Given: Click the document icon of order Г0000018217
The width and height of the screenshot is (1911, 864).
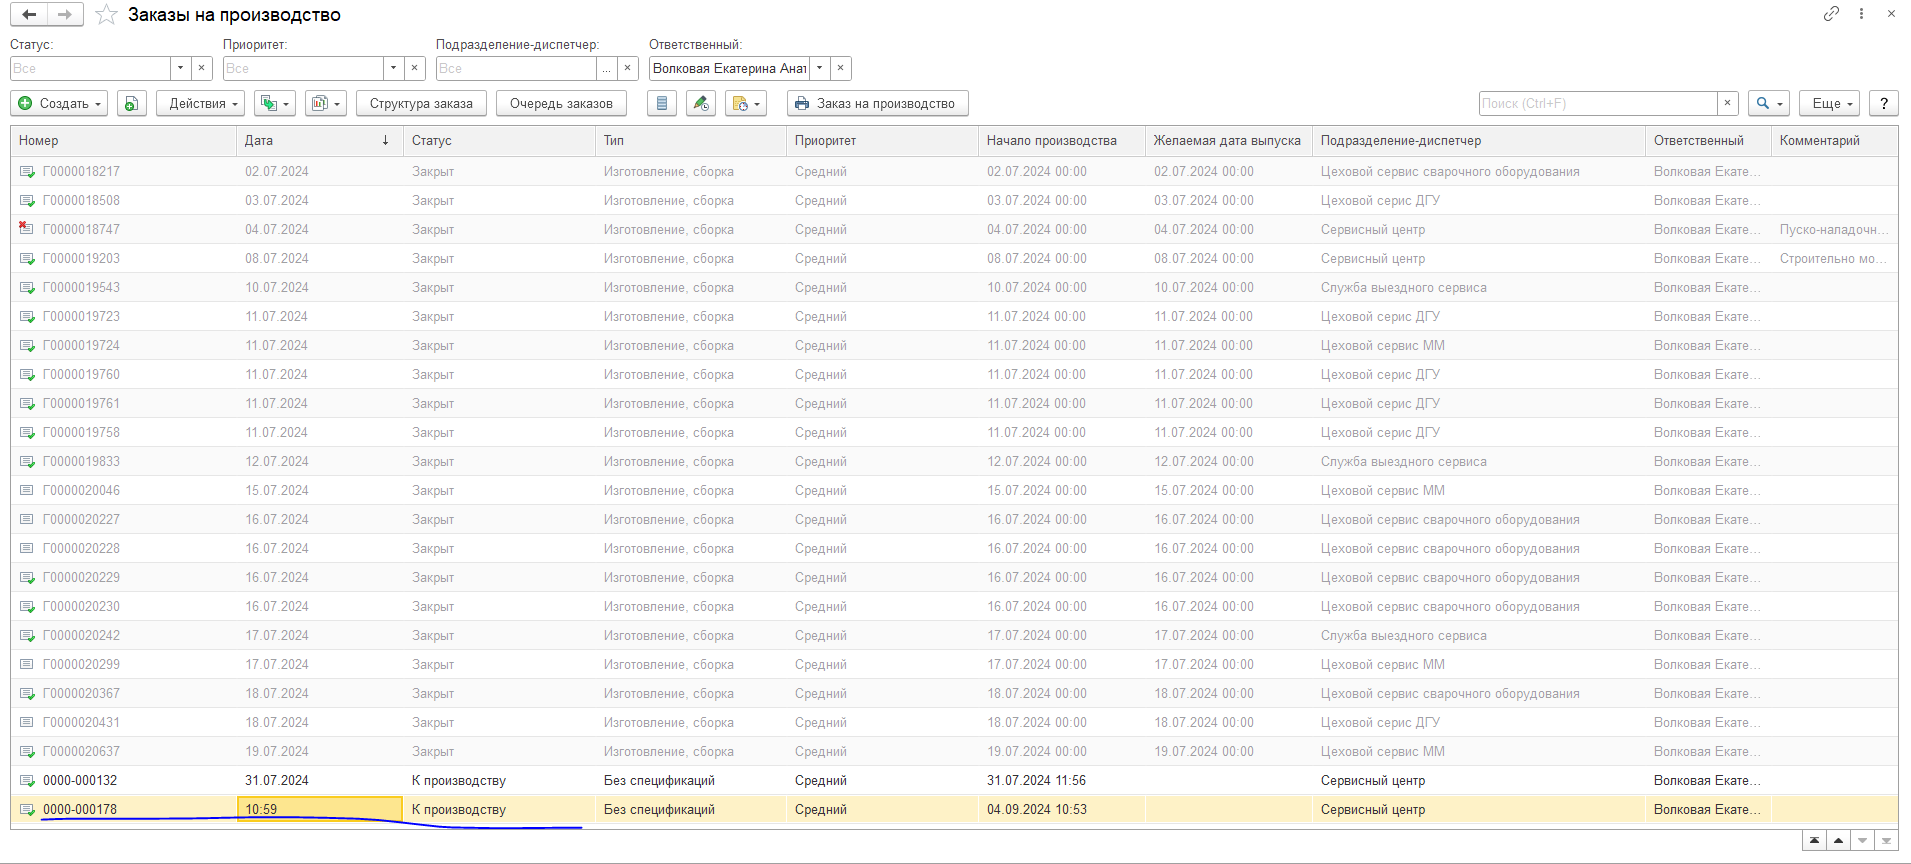Looking at the screenshot, I should (27, 171).
